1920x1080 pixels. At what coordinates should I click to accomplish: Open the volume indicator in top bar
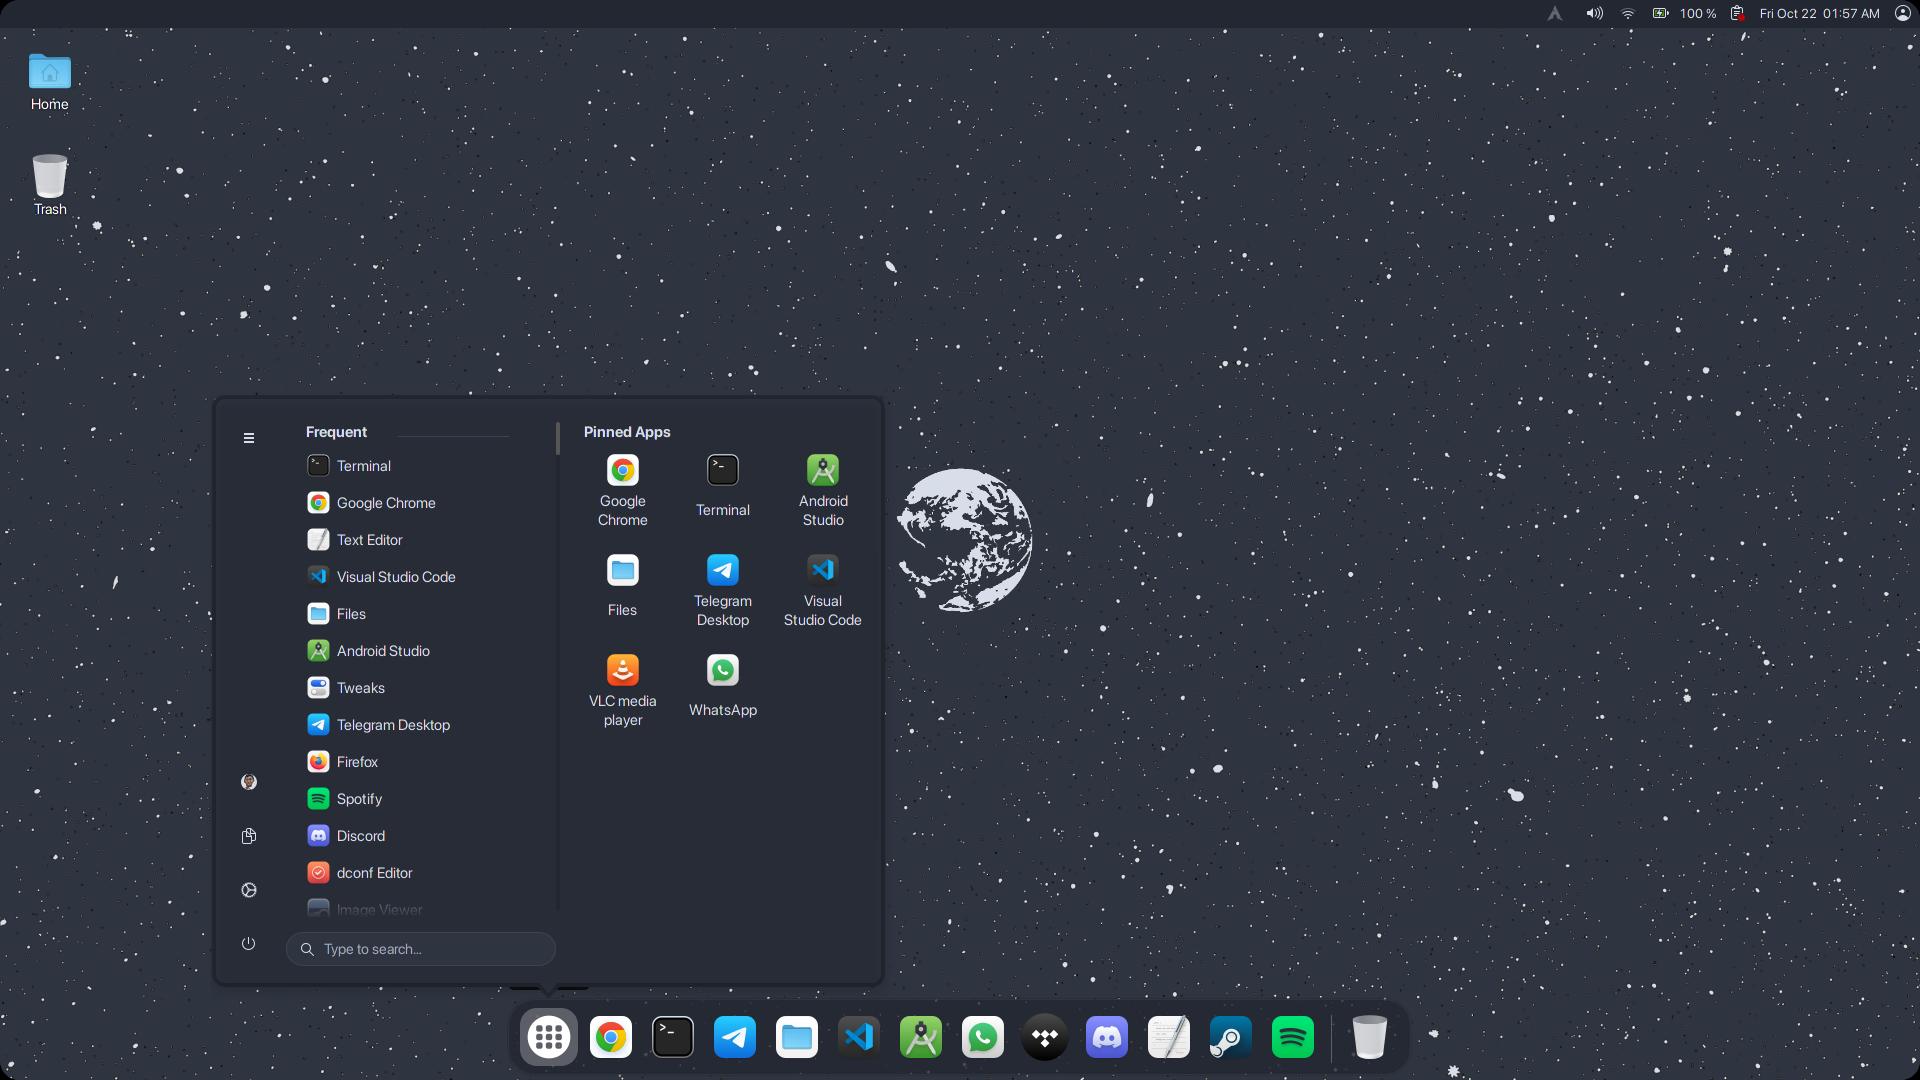point(1594,13)
